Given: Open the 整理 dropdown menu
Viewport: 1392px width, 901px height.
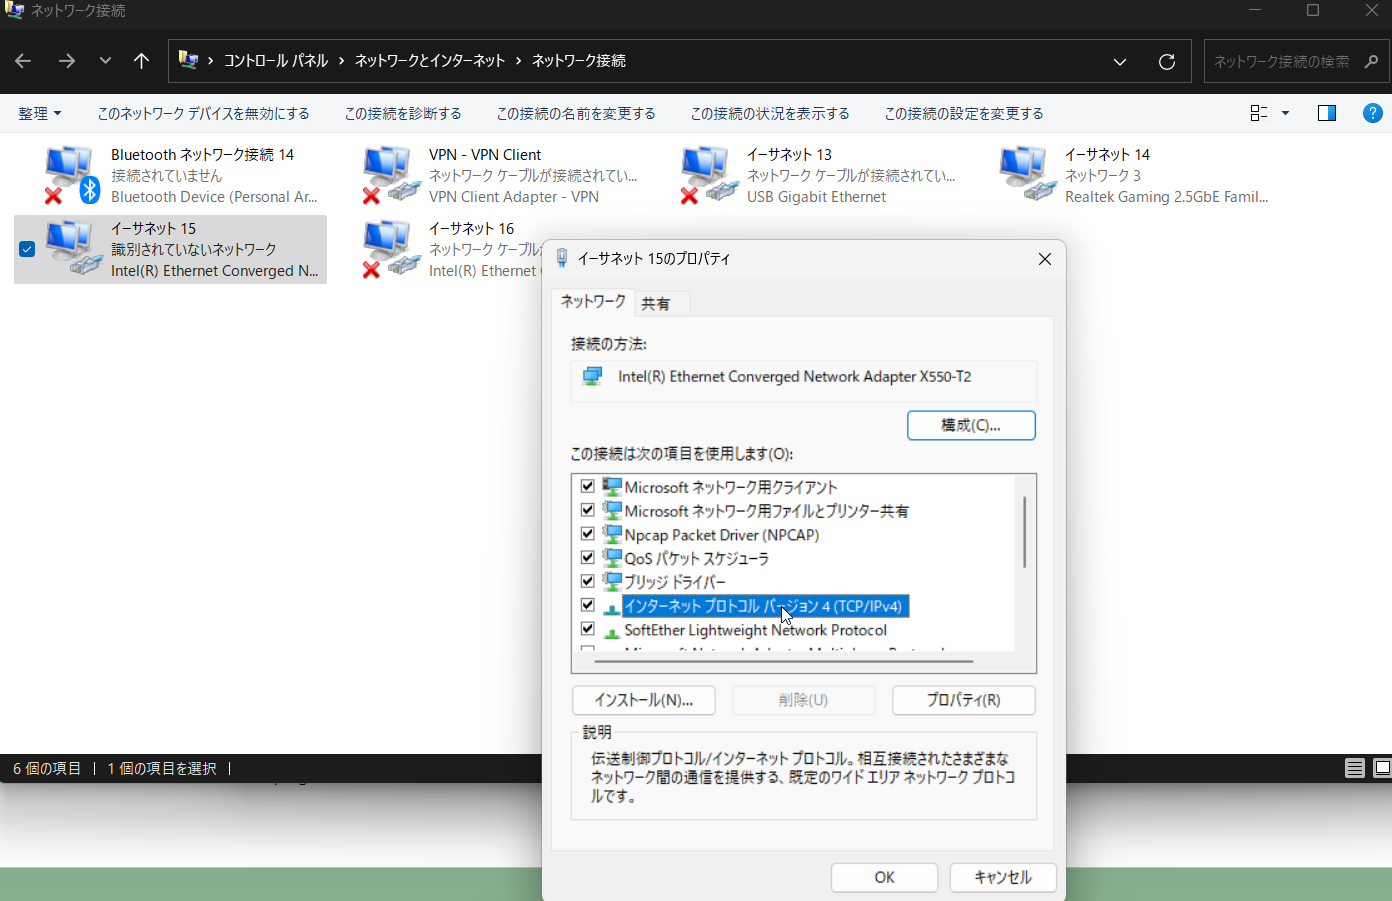Looking at the screenshot, I should tap(40, 113).
